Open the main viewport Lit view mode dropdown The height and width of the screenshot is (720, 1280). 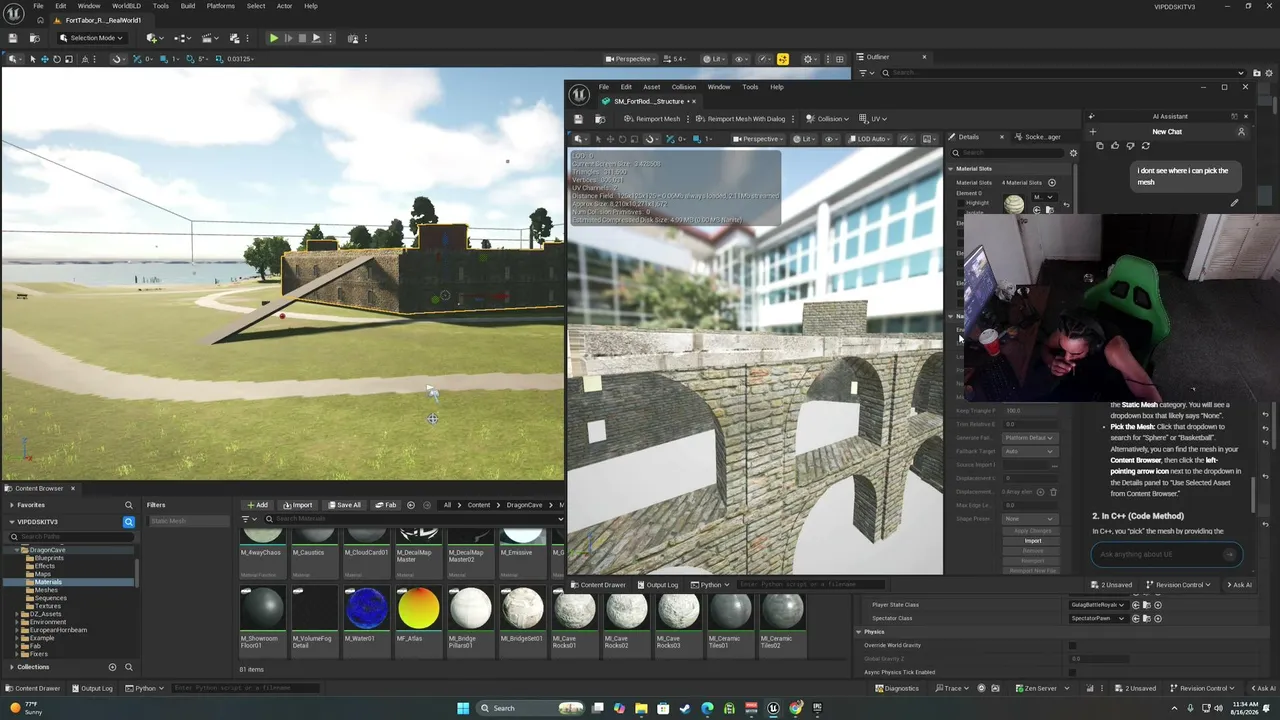tap(714, 59)
